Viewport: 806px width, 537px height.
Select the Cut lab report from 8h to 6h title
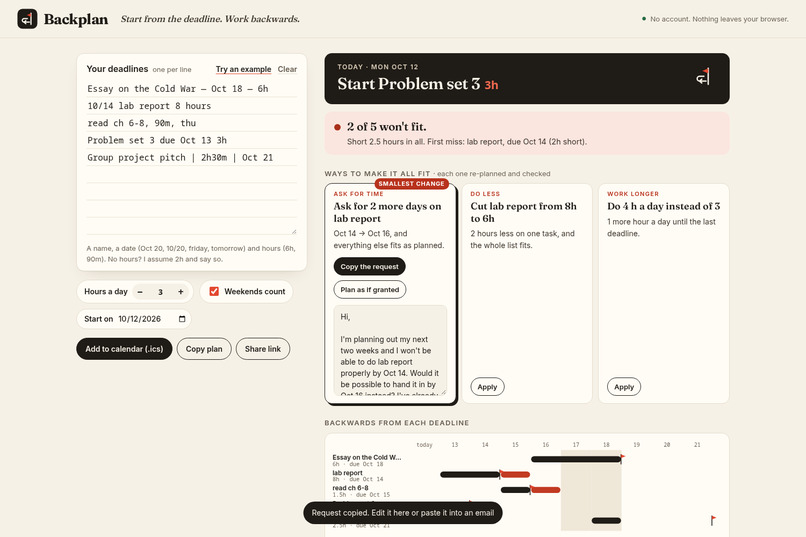(x=523, y=212)
